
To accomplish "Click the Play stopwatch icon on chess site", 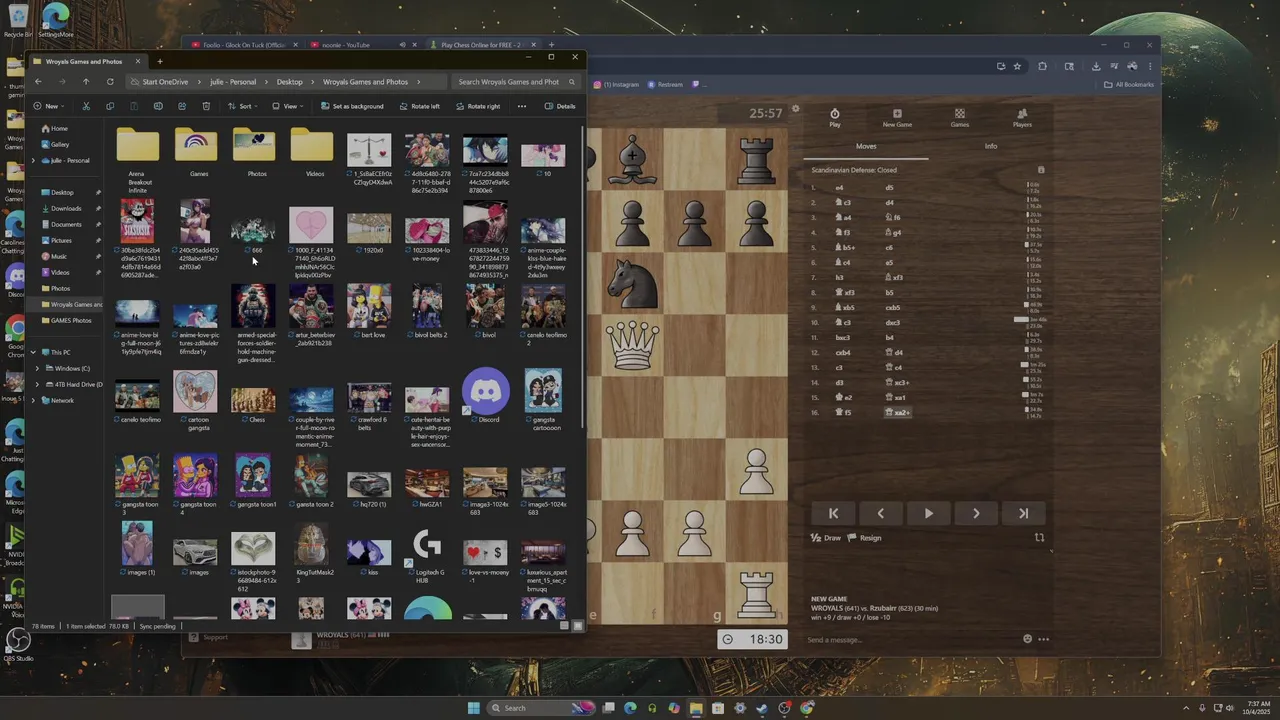I will 835,114.
